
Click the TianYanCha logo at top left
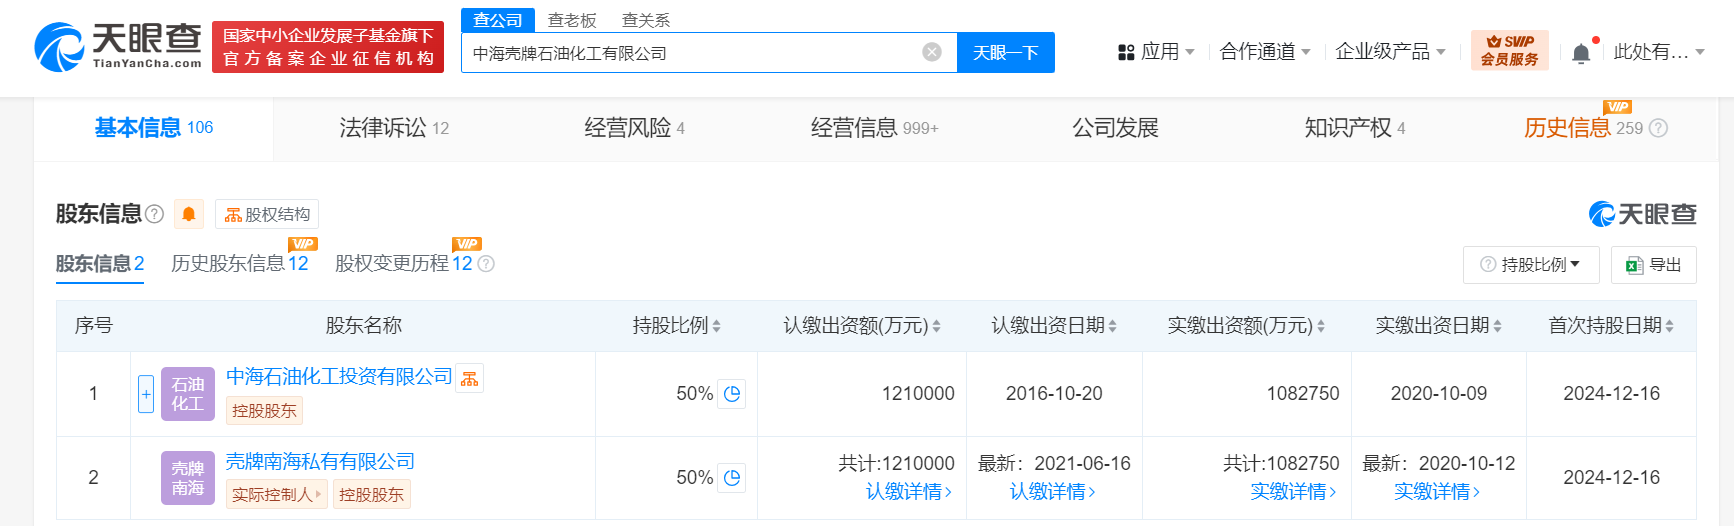click(x=118, y=47)
